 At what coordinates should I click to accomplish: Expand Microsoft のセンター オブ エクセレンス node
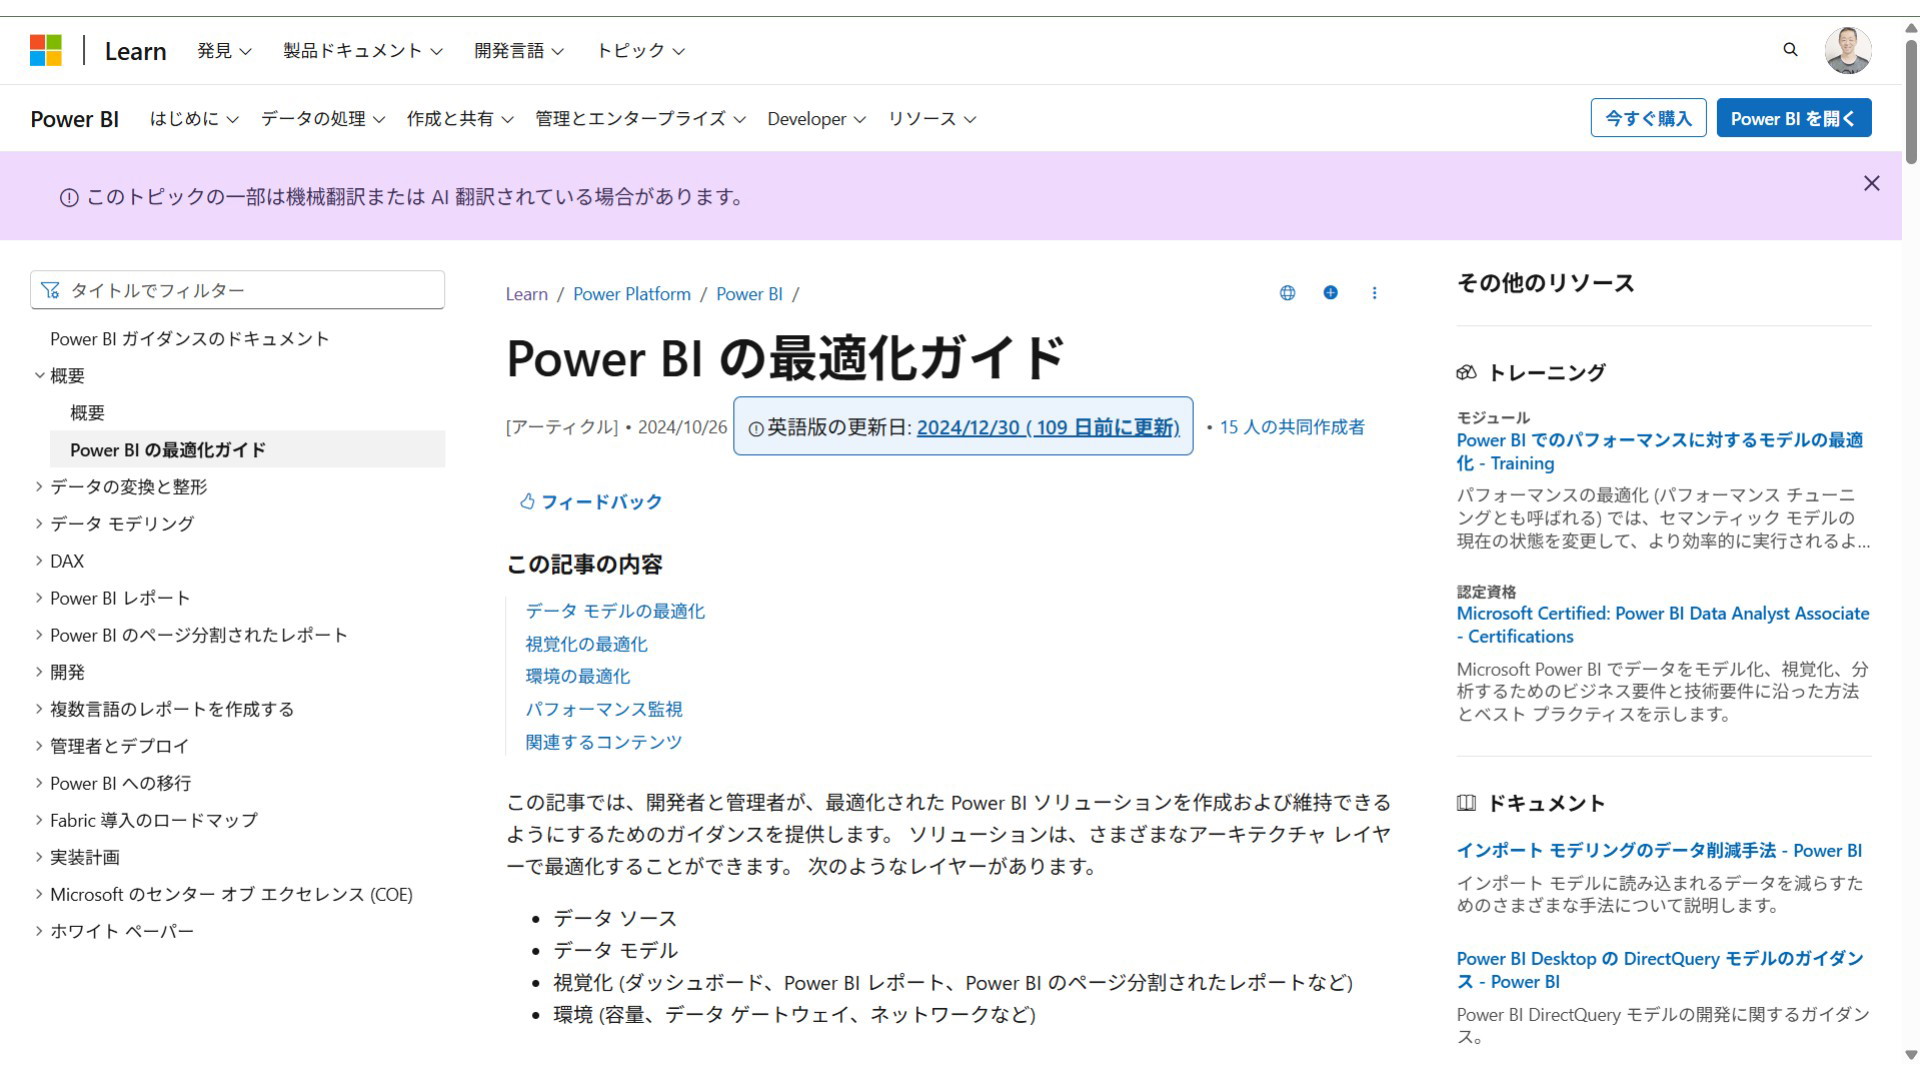[40, 894]
